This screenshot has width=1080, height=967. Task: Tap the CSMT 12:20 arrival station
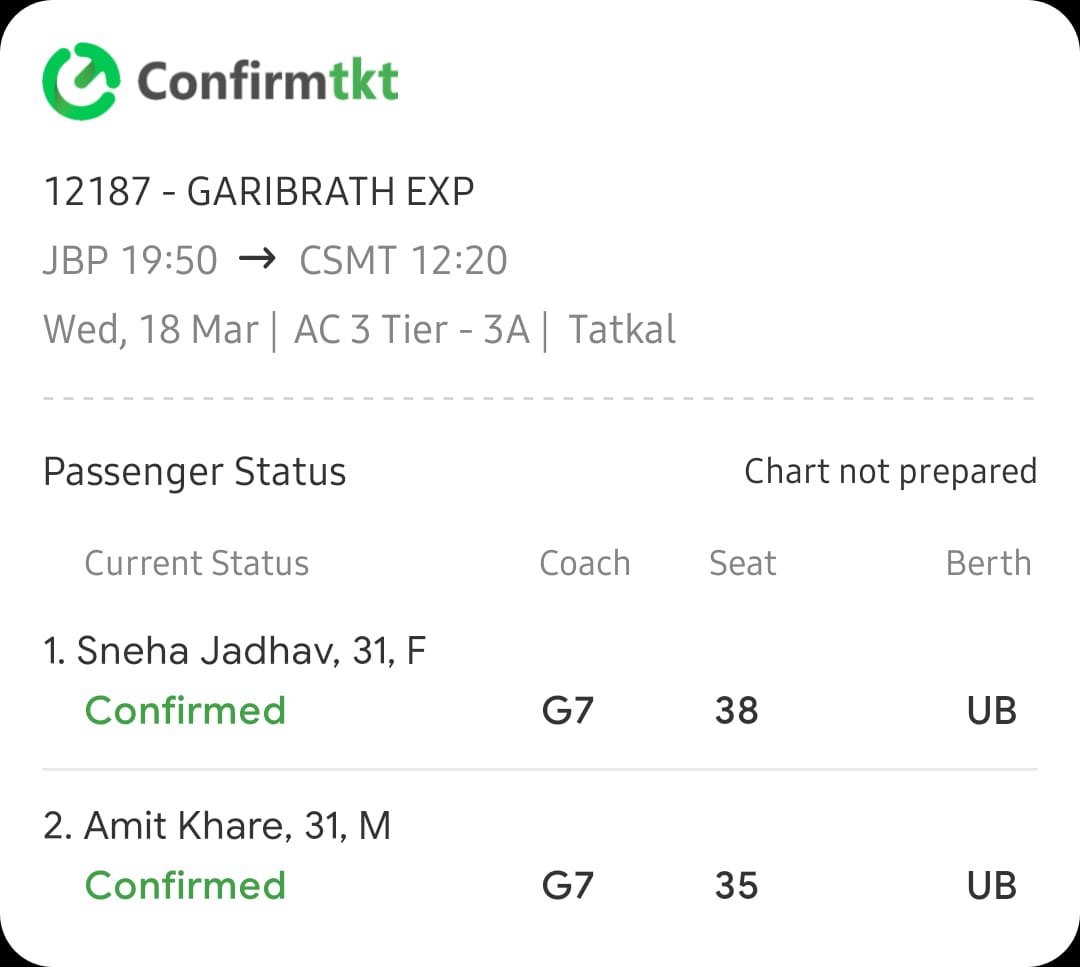[404, 260]
